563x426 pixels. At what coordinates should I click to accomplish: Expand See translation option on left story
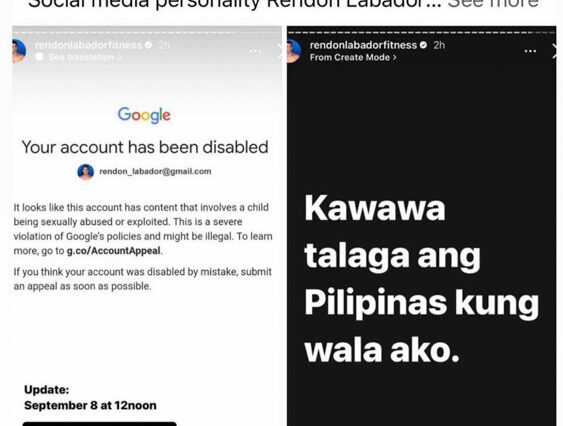[x=81, y=57]
